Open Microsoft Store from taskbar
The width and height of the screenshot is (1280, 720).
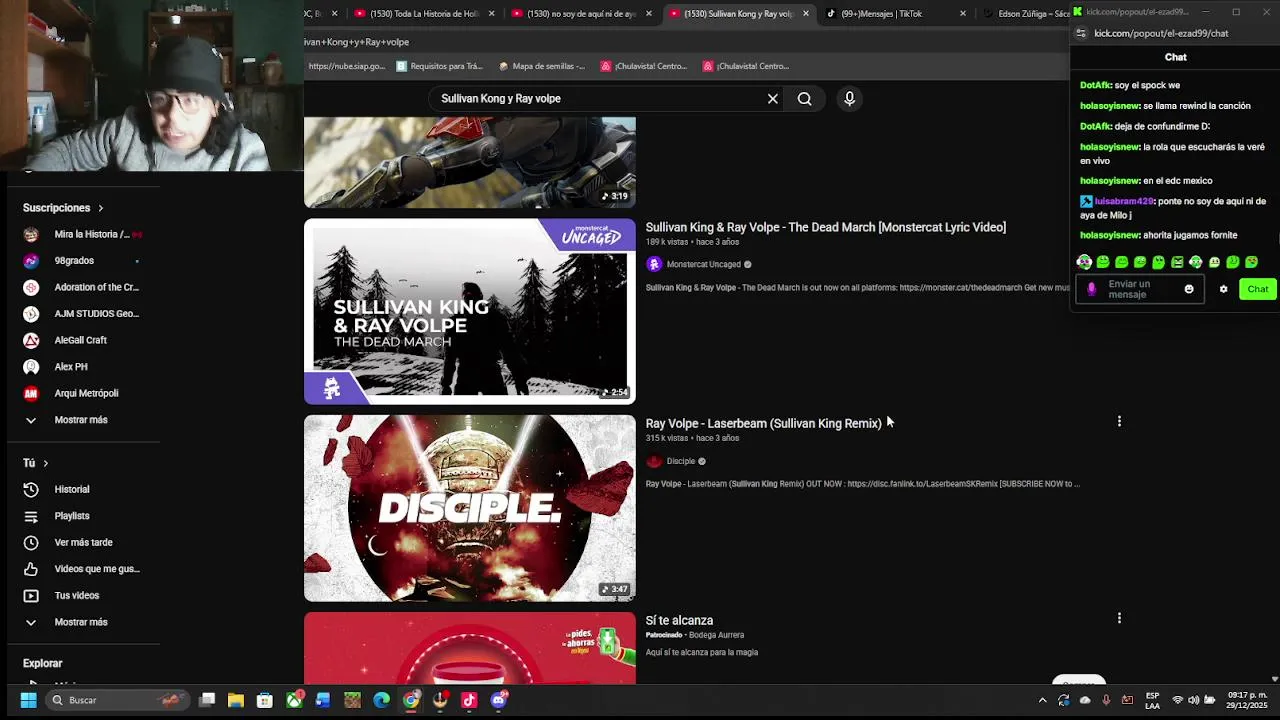click(265, 700)
